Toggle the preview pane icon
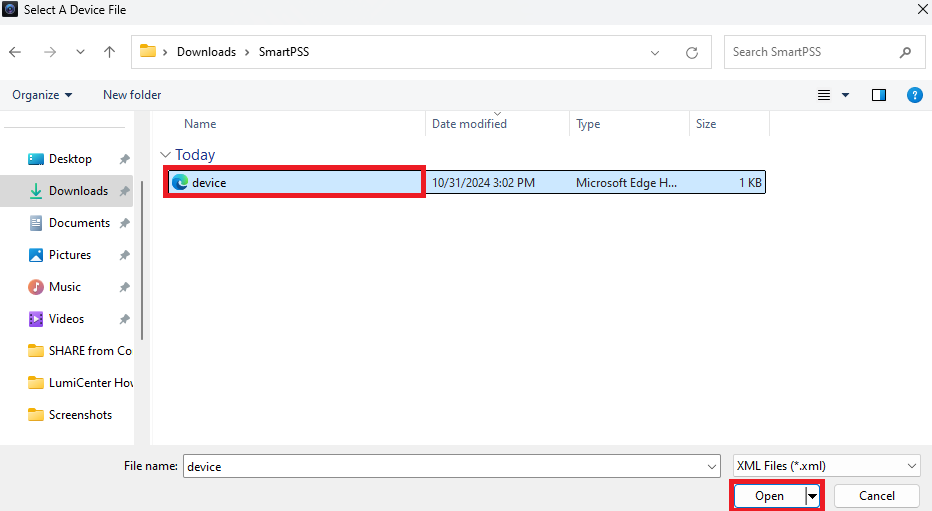The width and height of the screenshot is (932, 511). point(879,95)
